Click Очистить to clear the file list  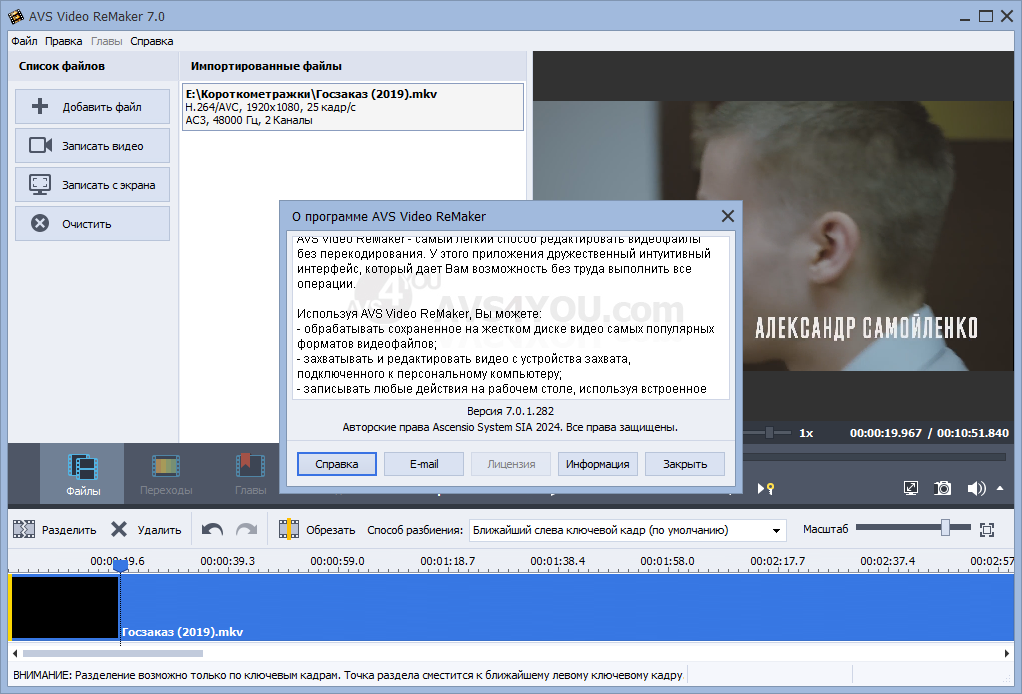(93, 224)
